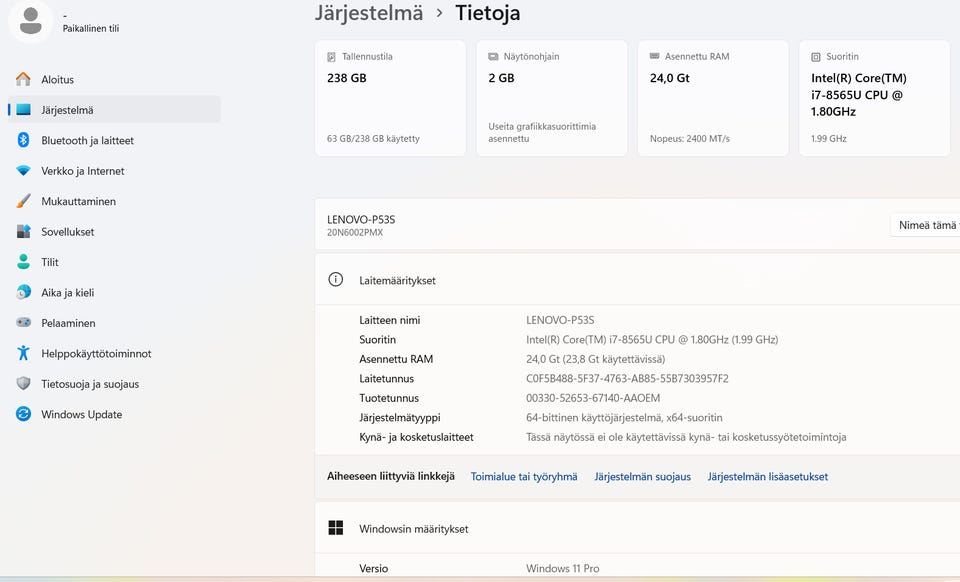
Task: Click the Helppokäyttötoiminnot accessibility icon
Action: tap(24, 353)
